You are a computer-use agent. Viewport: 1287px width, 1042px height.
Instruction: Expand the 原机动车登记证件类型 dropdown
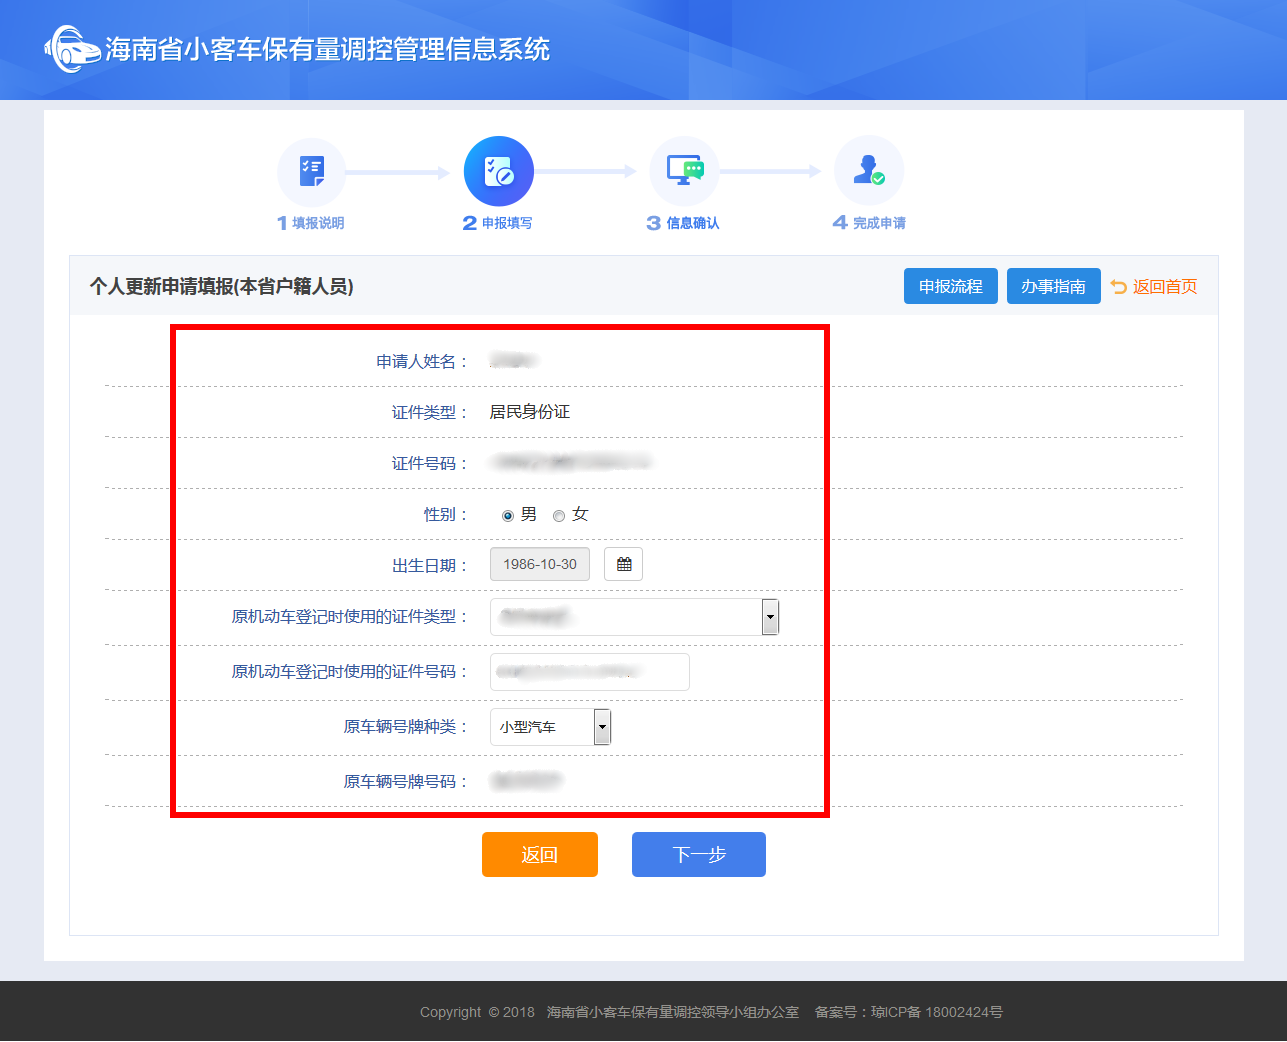click(769, 617)
